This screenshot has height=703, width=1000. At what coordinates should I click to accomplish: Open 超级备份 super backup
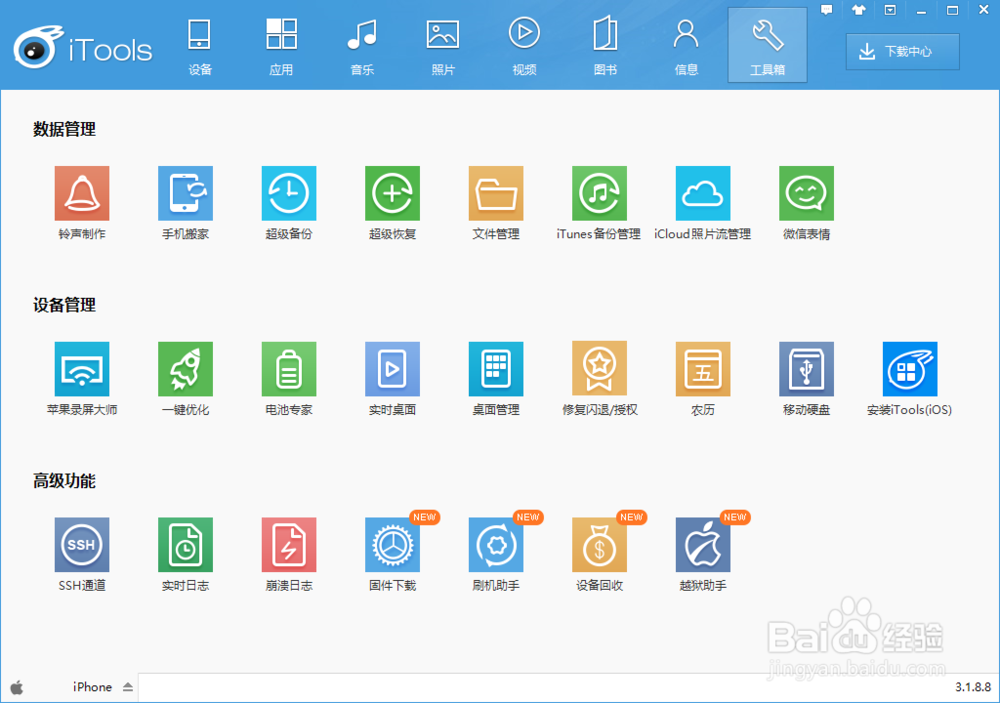click(x=289, y=193)
